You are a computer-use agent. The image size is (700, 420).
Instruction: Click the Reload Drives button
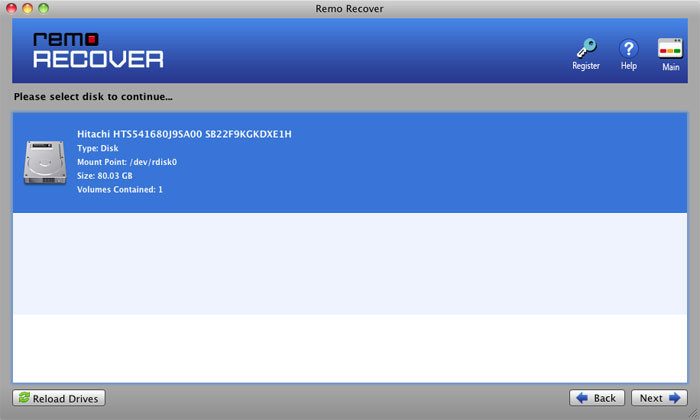59,398
